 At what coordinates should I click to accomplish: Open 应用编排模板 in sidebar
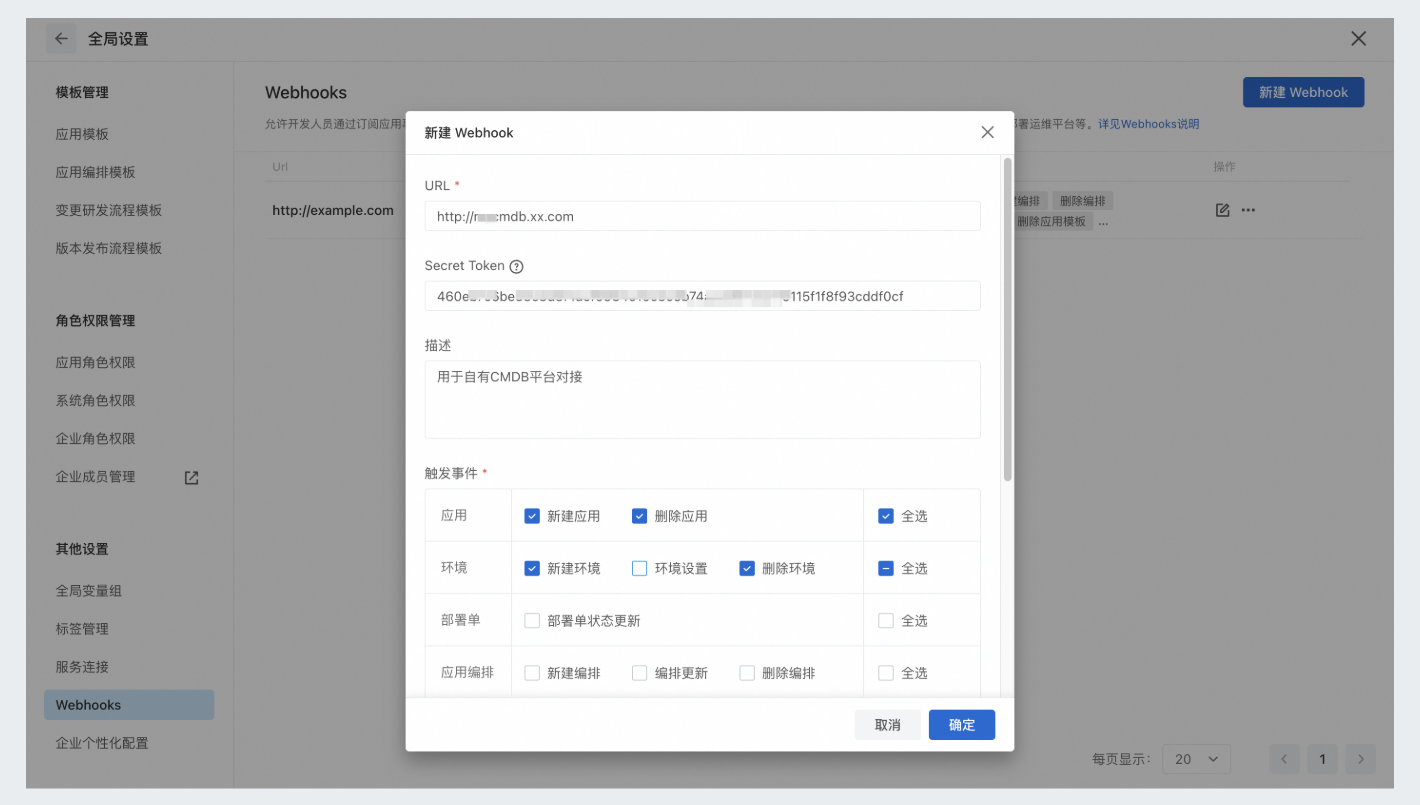point(95,172)
